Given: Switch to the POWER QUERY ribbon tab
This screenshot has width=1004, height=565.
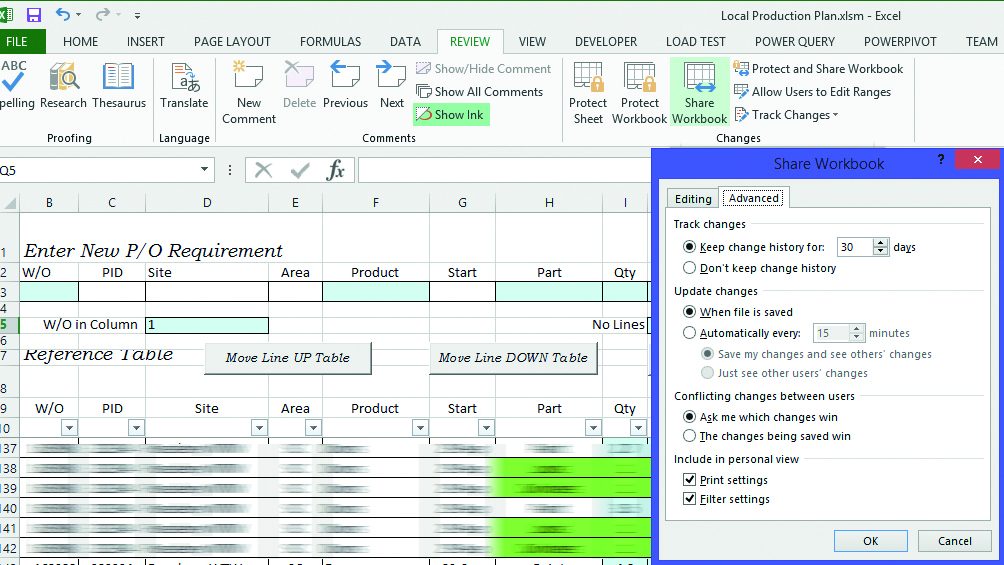Looking at the screenshot, I should click(795, 42).
